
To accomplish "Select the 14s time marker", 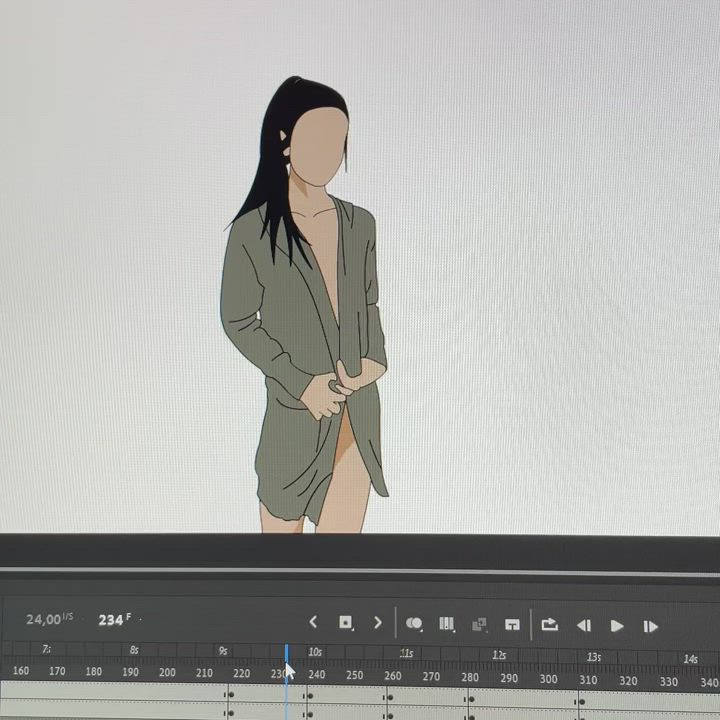I will coord(690,659).
